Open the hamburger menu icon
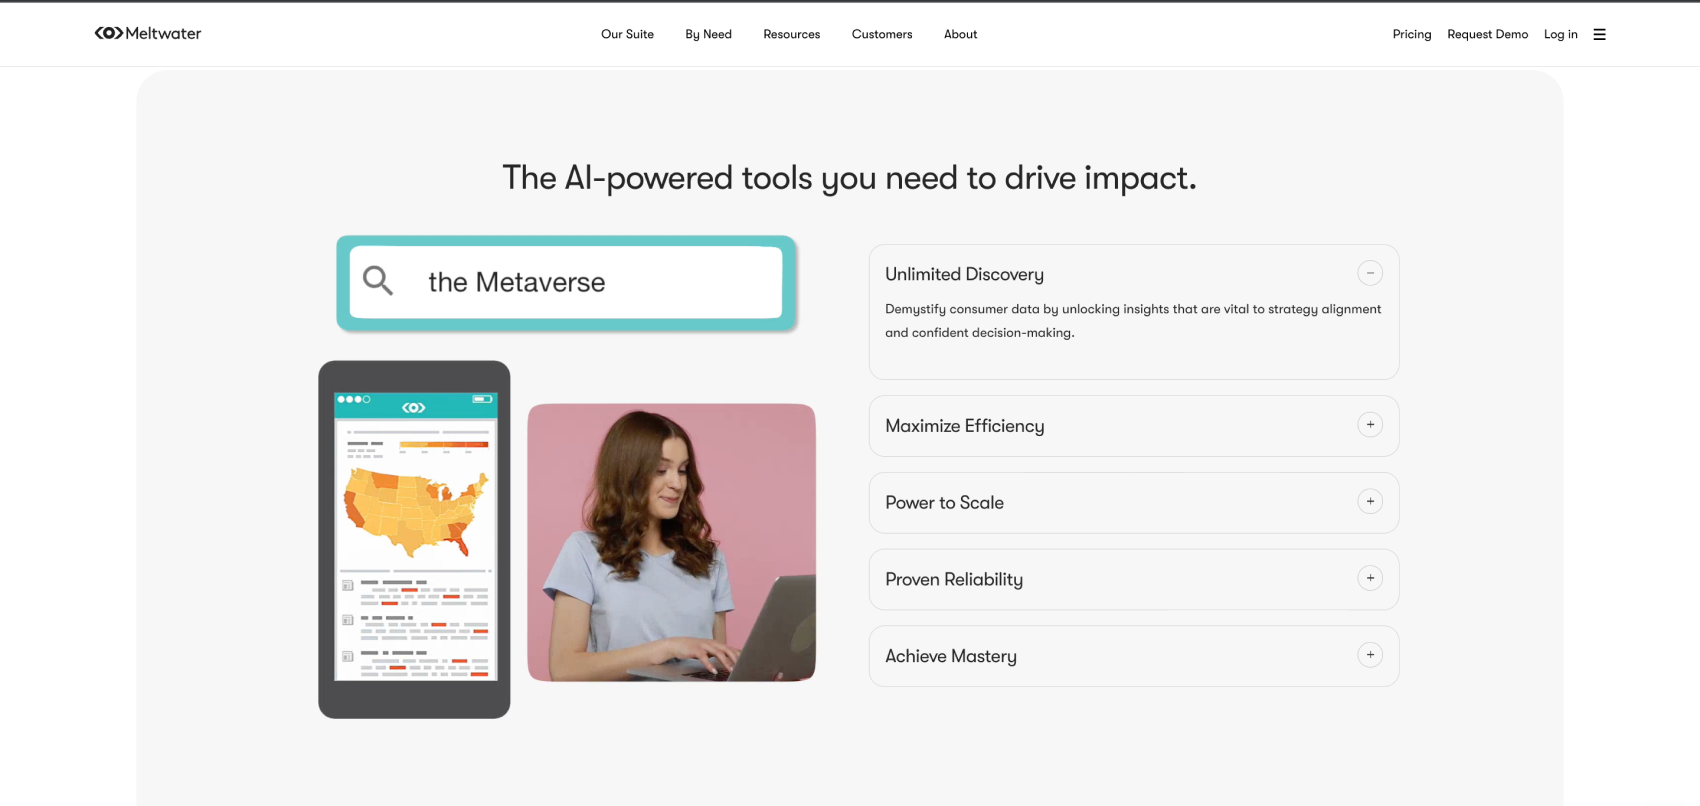 coord(1599,34)
